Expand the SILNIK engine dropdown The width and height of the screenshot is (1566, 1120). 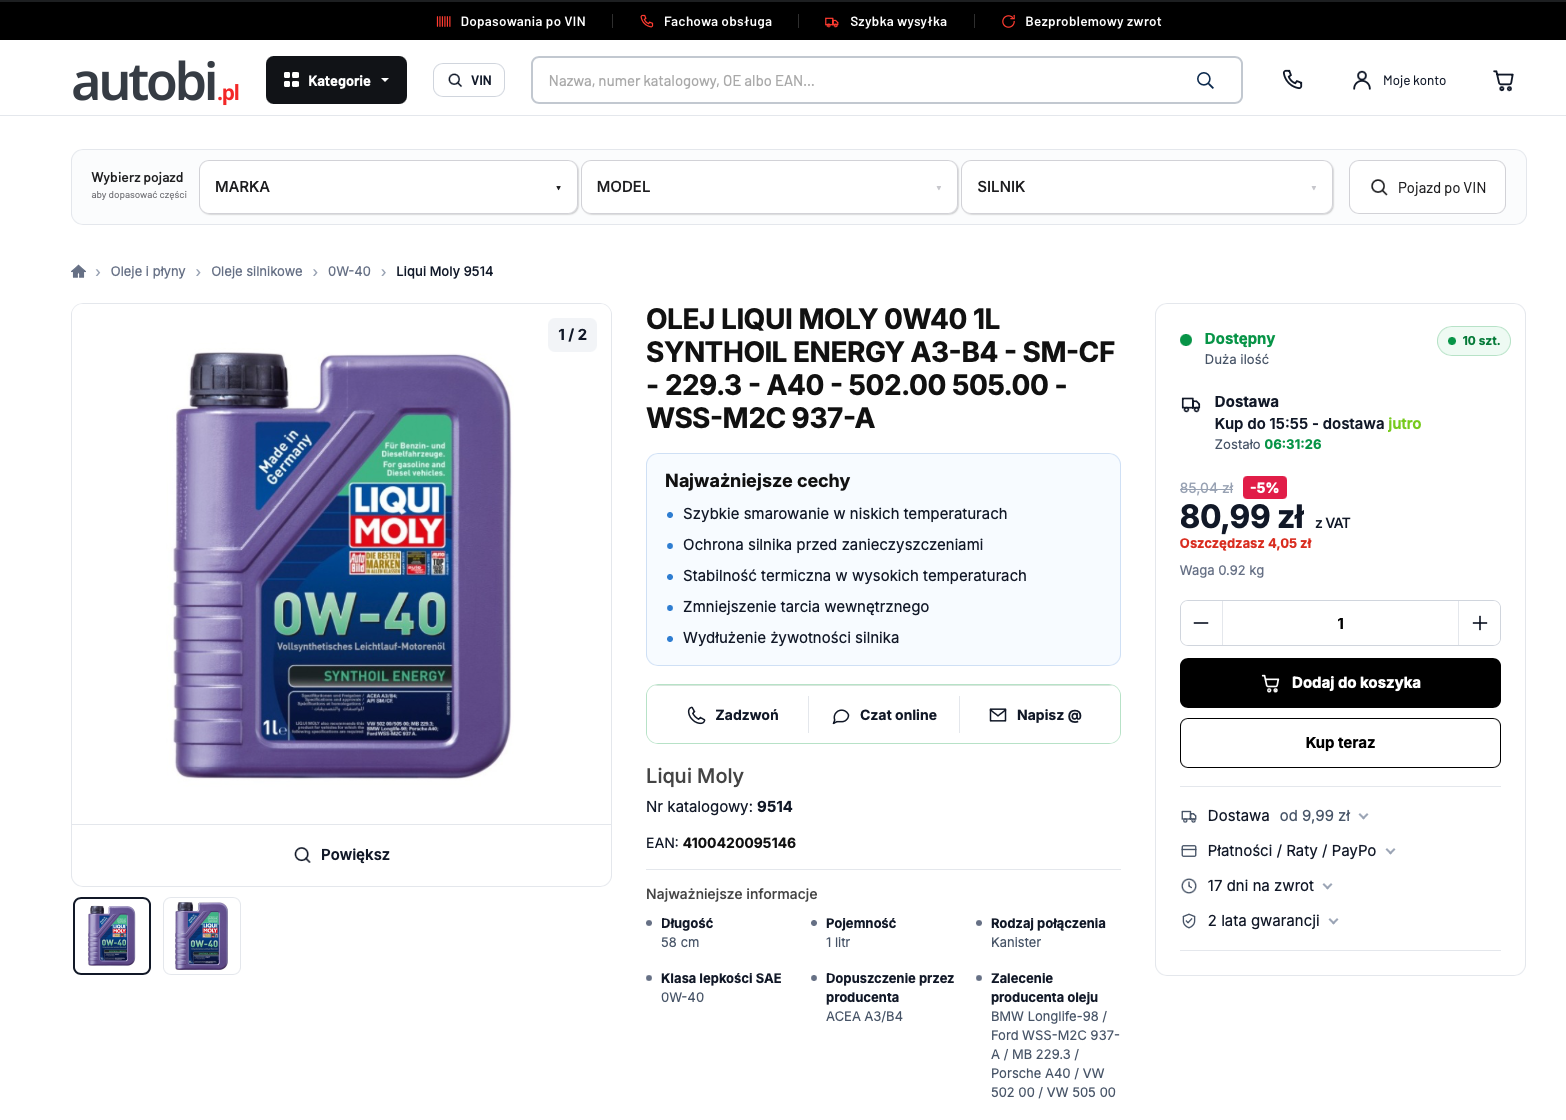pos(1147,187)
